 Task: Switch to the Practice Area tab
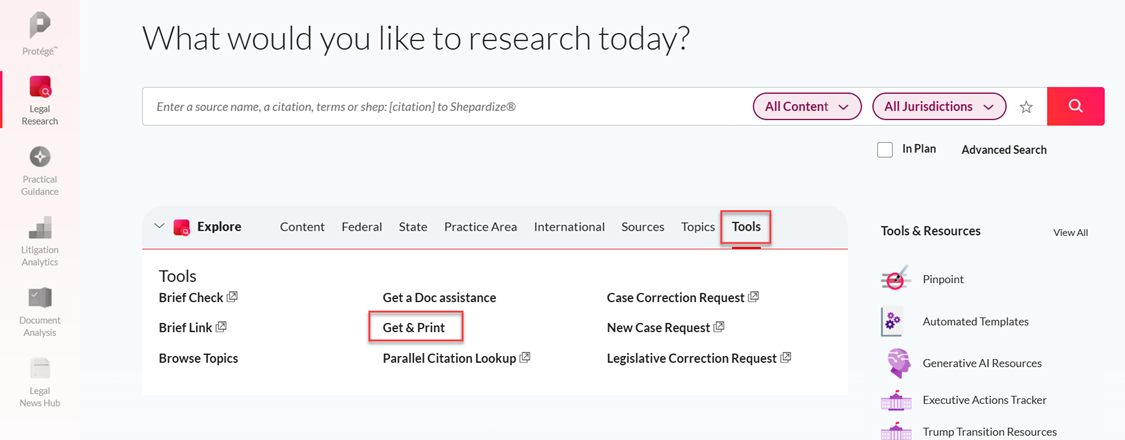[x=480, y=227]
